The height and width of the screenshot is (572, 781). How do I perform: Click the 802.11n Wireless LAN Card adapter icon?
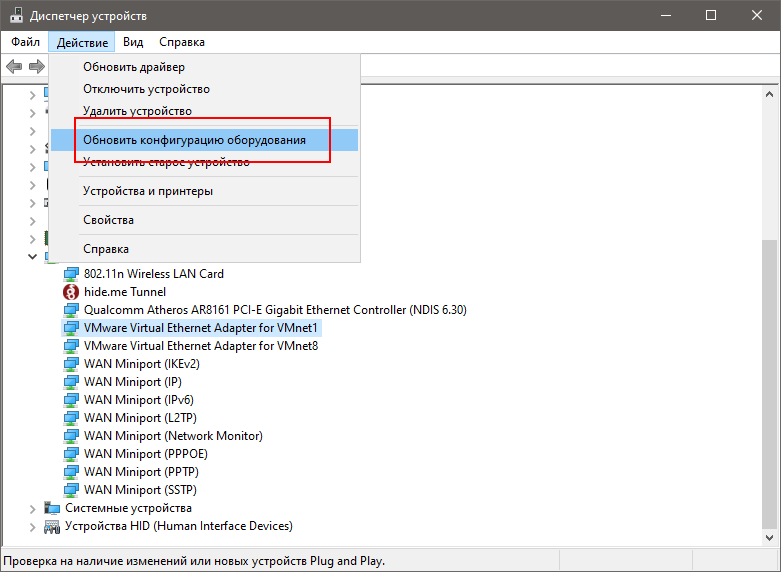pyautogui.click(x=71, y=274)
